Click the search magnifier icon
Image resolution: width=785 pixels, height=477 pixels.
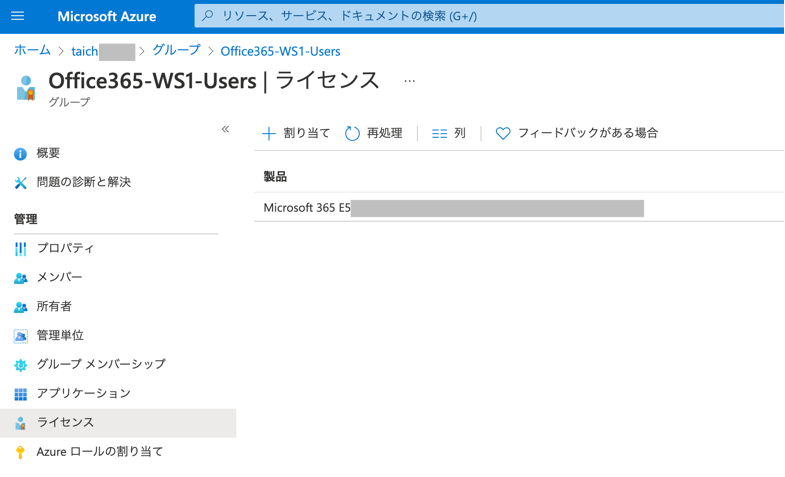point(207,16)
